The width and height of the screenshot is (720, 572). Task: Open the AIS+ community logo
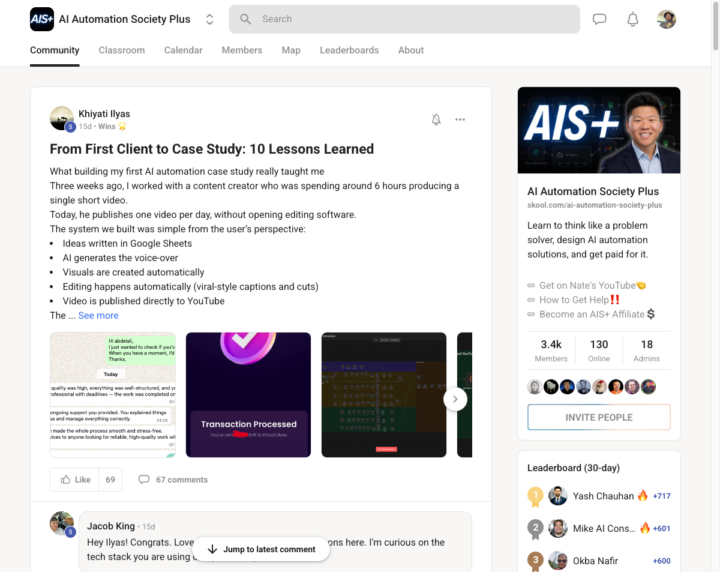pos(42,19)
